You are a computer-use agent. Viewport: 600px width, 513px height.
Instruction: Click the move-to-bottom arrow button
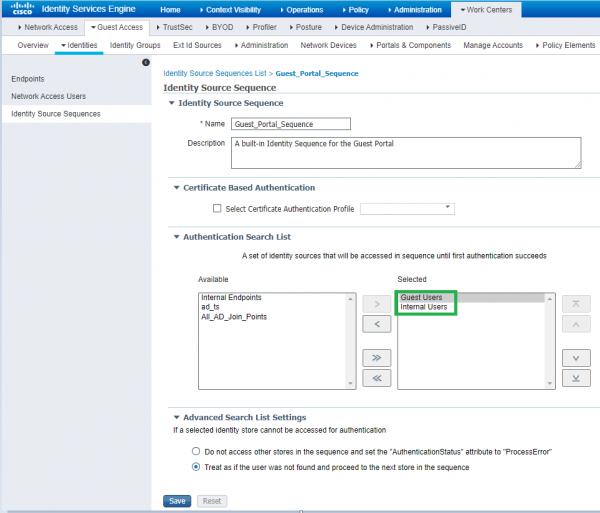tap(576, 377)
